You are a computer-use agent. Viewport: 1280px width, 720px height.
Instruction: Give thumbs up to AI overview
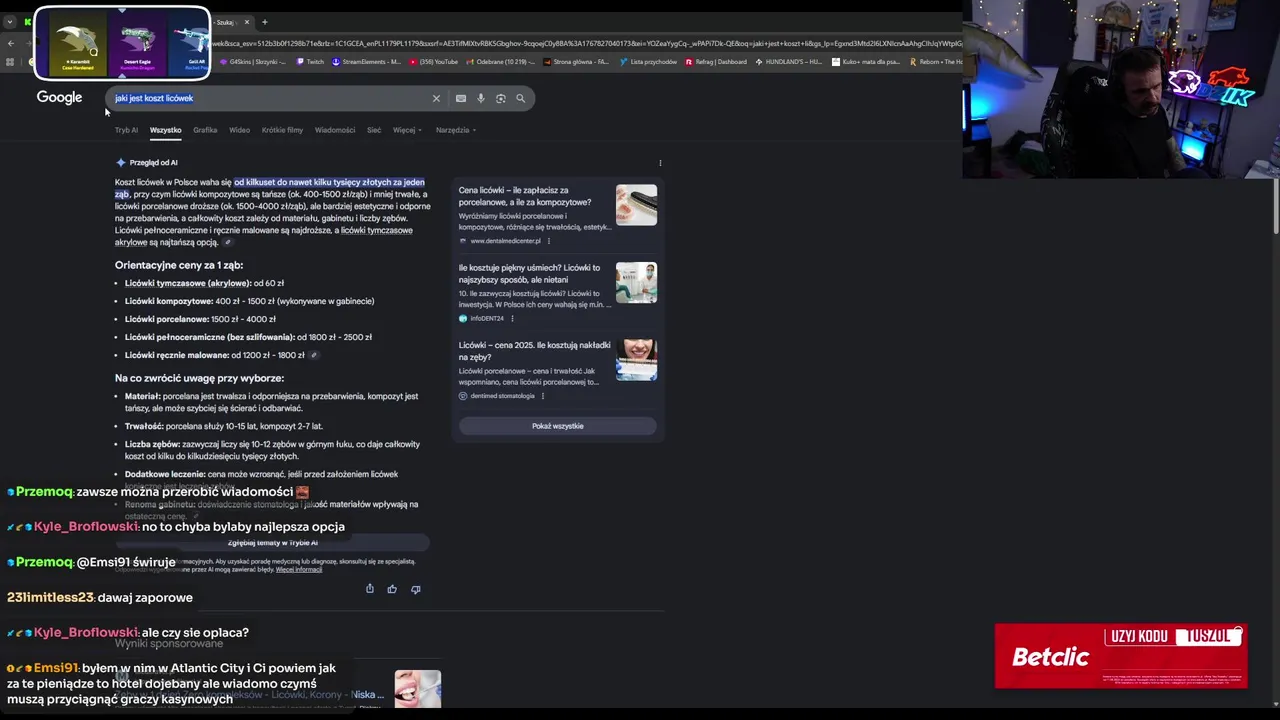coord(392,589)
